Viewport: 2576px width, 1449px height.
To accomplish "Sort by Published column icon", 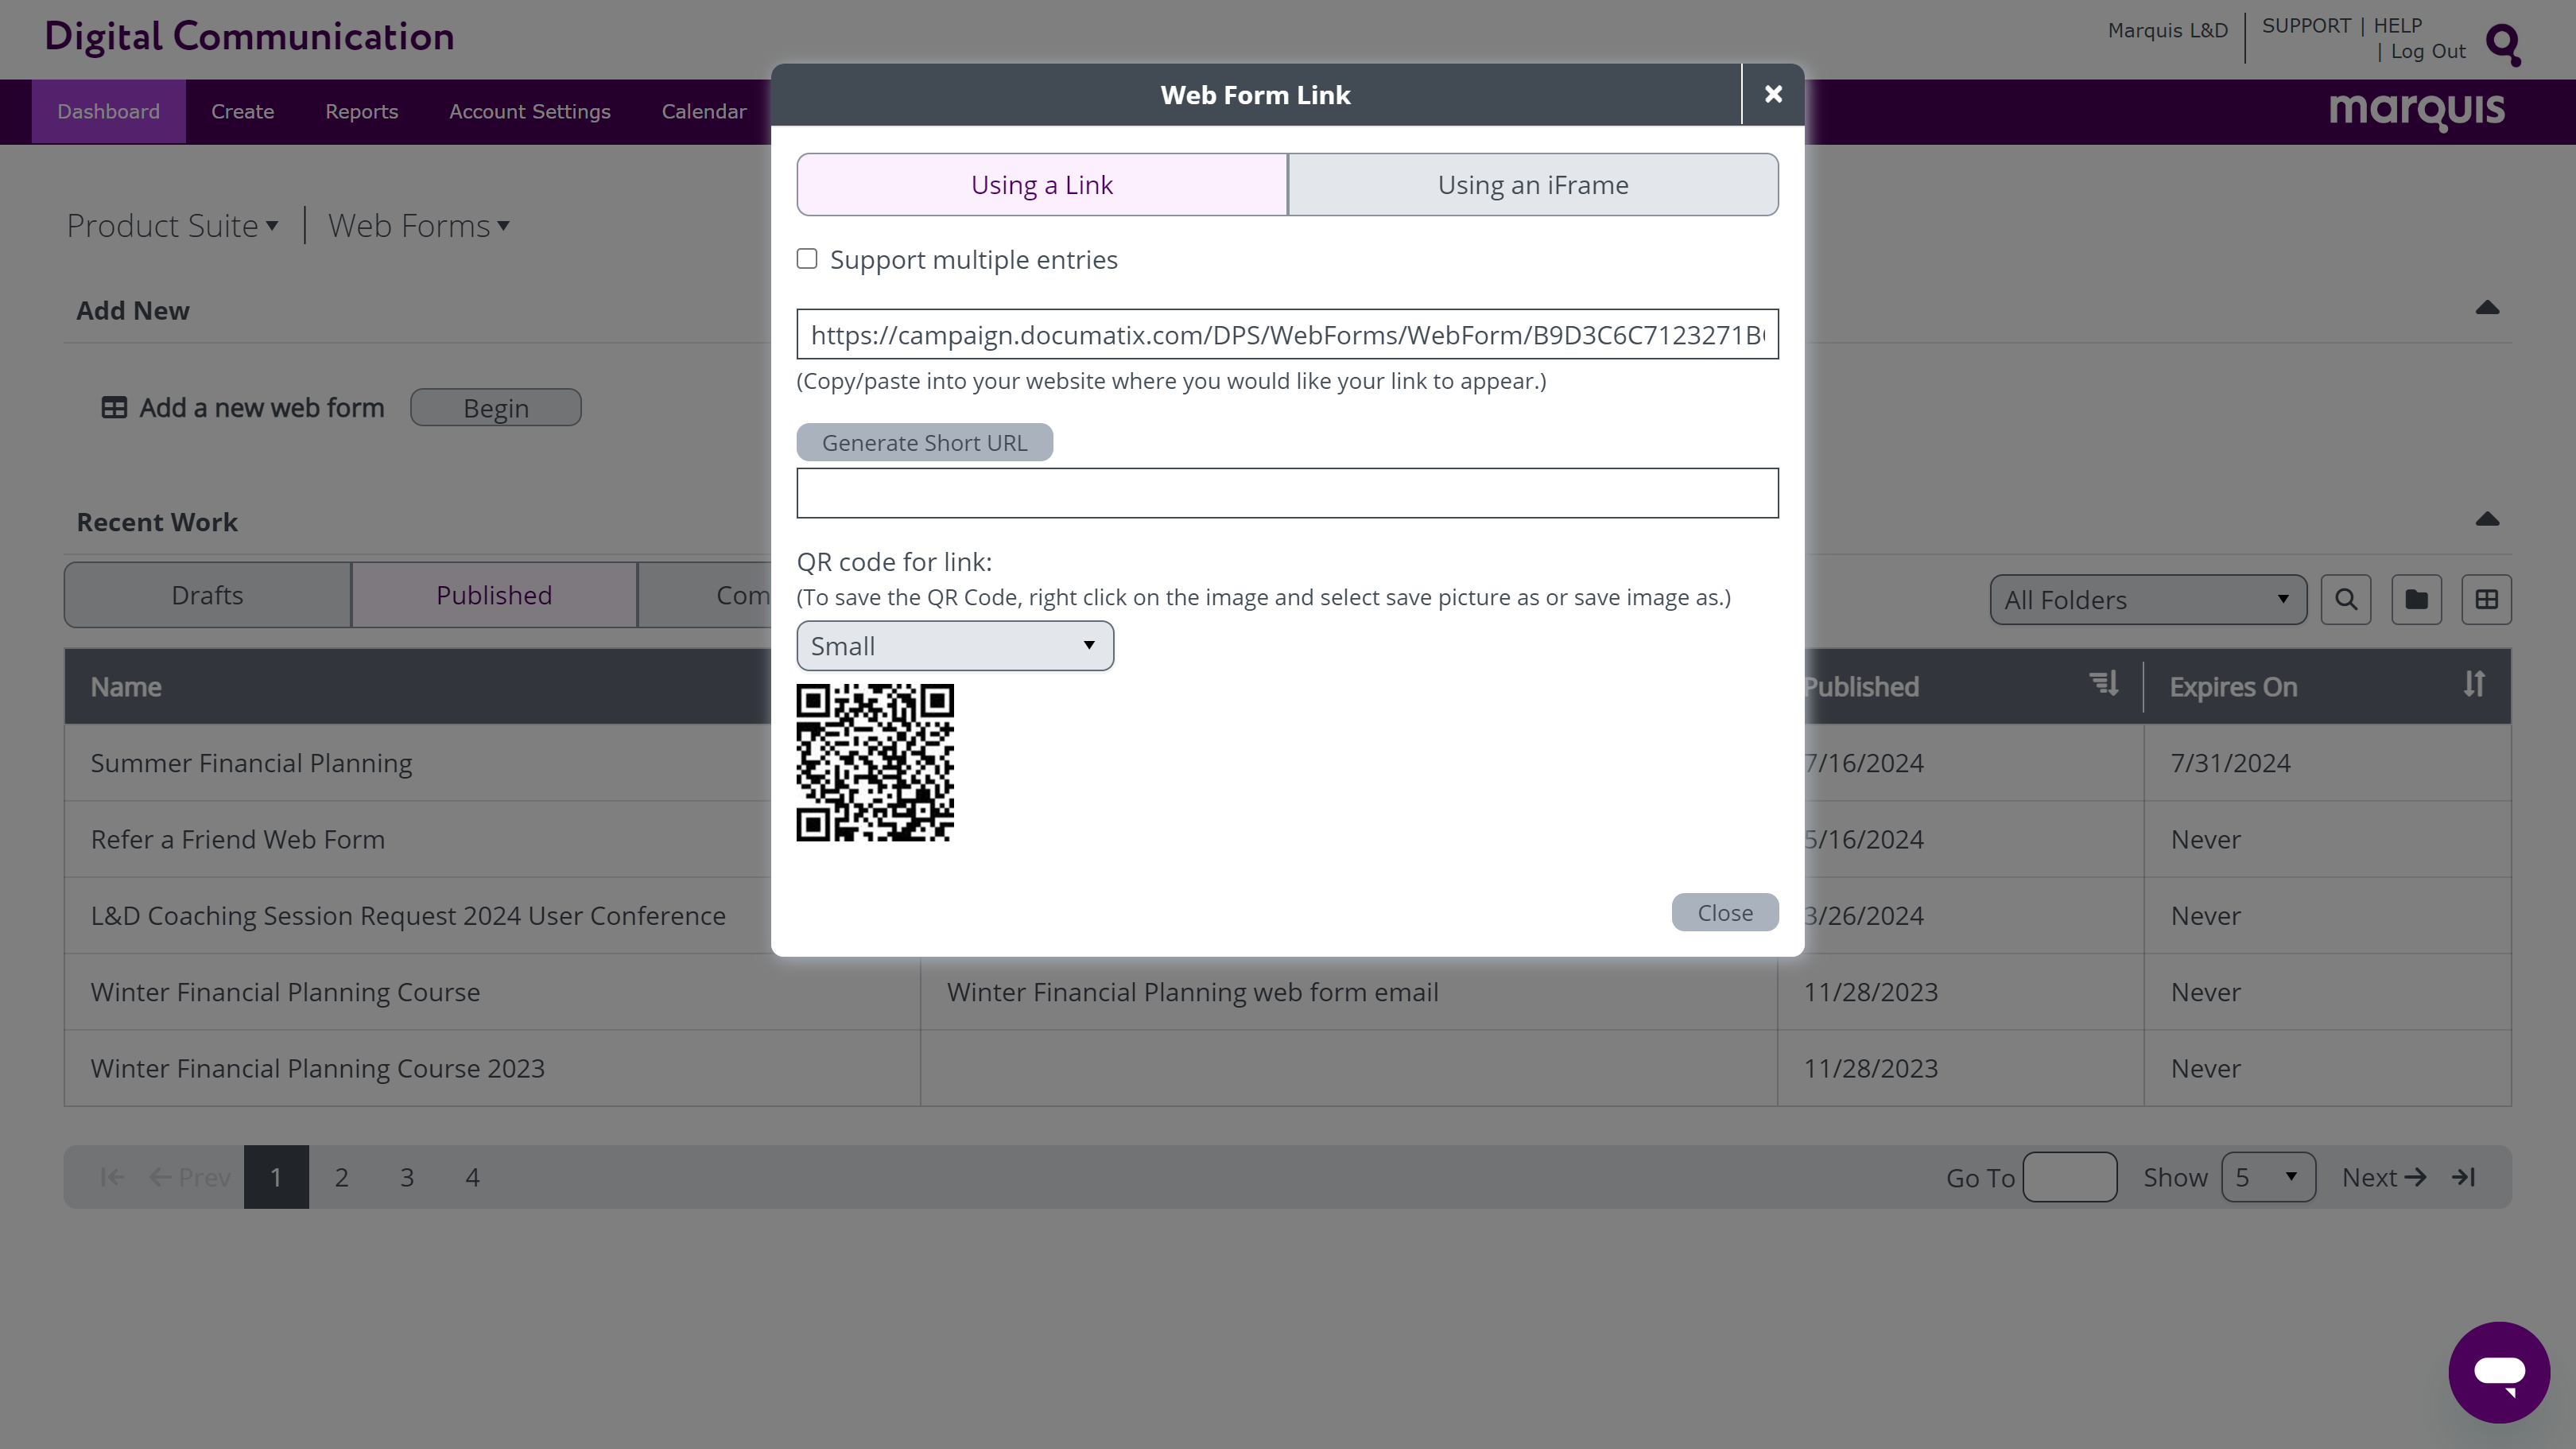I will point(2104,685).
